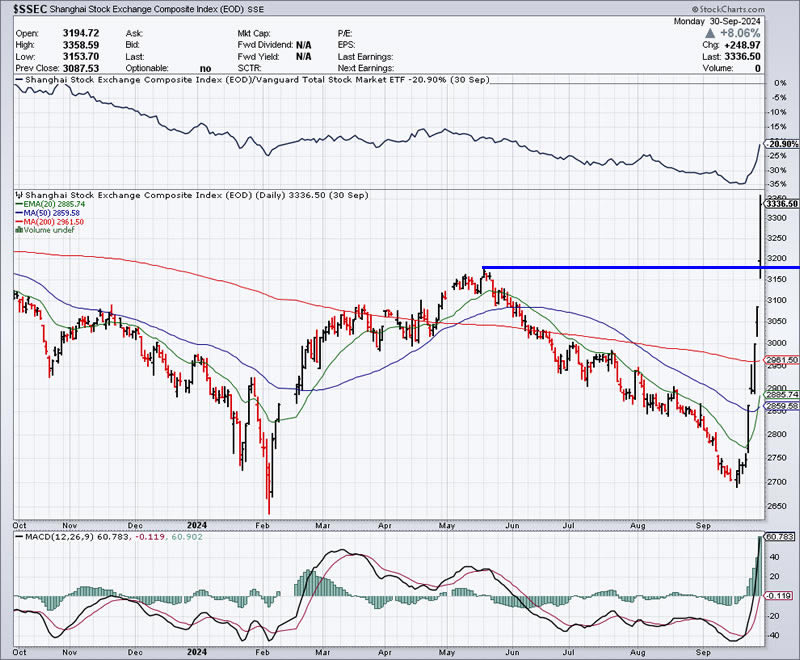Click the MACD(12,26,9) indicator label
This screenshot has height=660, width=800.
coord(52,537)
